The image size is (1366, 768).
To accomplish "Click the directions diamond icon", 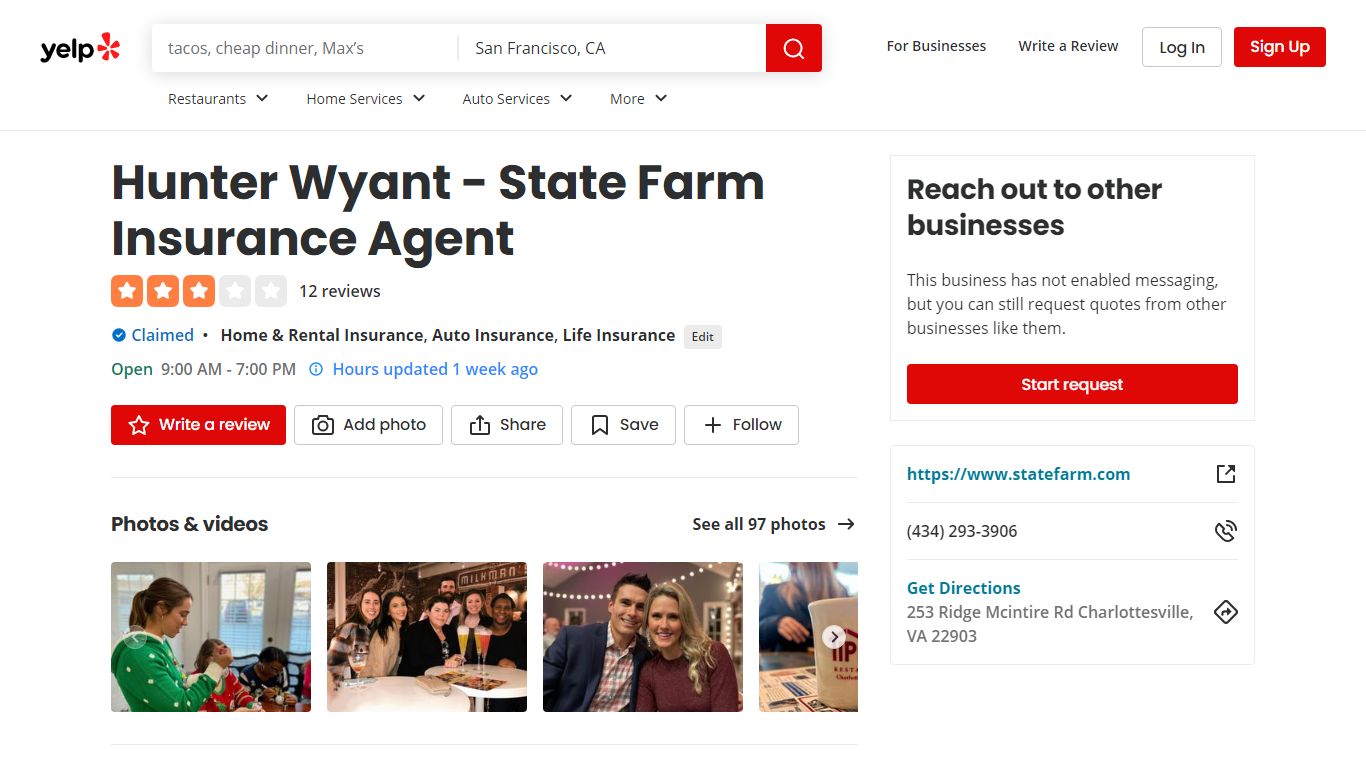I will [1226, 612].
